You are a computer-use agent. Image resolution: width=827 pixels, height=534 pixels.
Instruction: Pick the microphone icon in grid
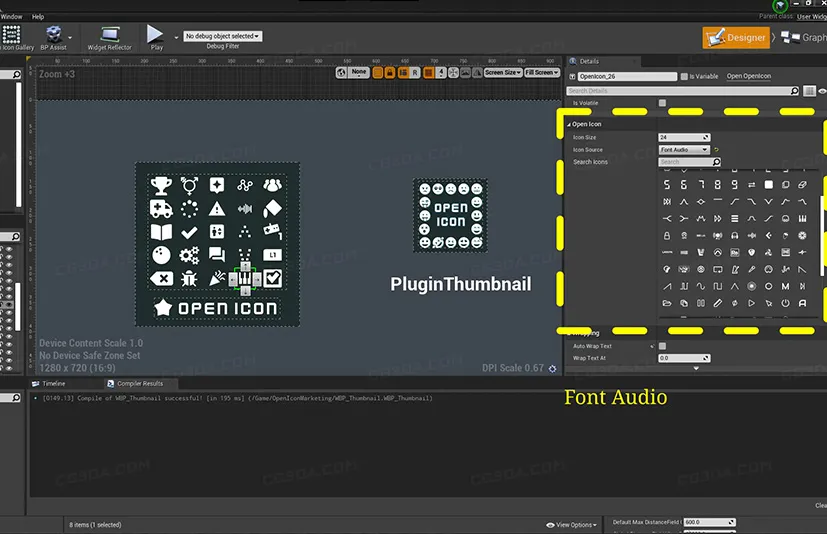coord(752,269)
